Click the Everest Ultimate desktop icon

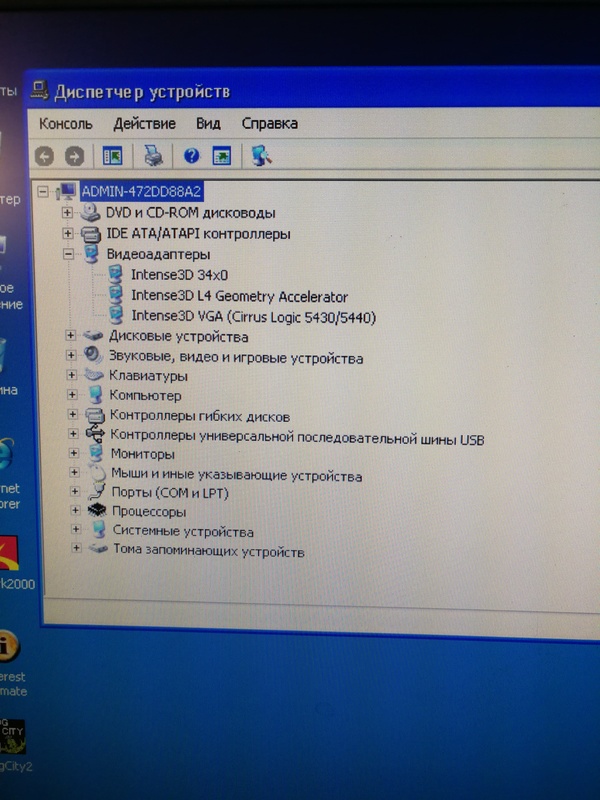(9, 645)
